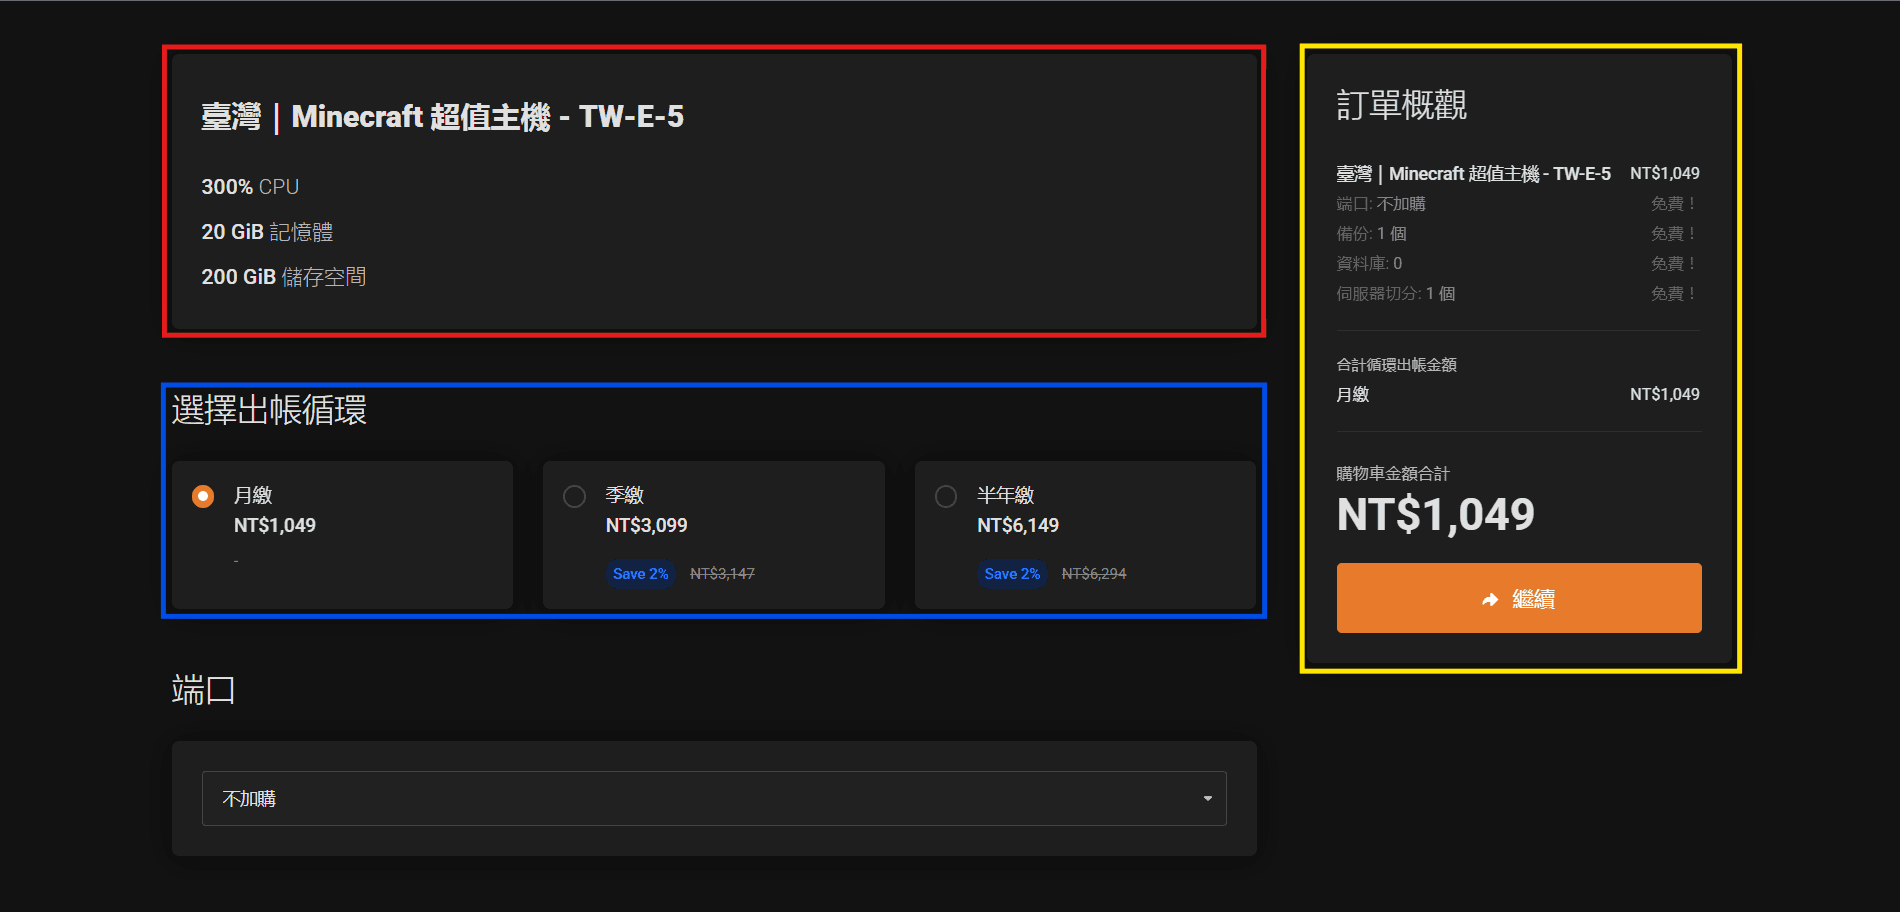Screen dimensions: 1900x912
Task: Click the "伺服器切分: 1 個" order summary line
Action: point(1396,294)
